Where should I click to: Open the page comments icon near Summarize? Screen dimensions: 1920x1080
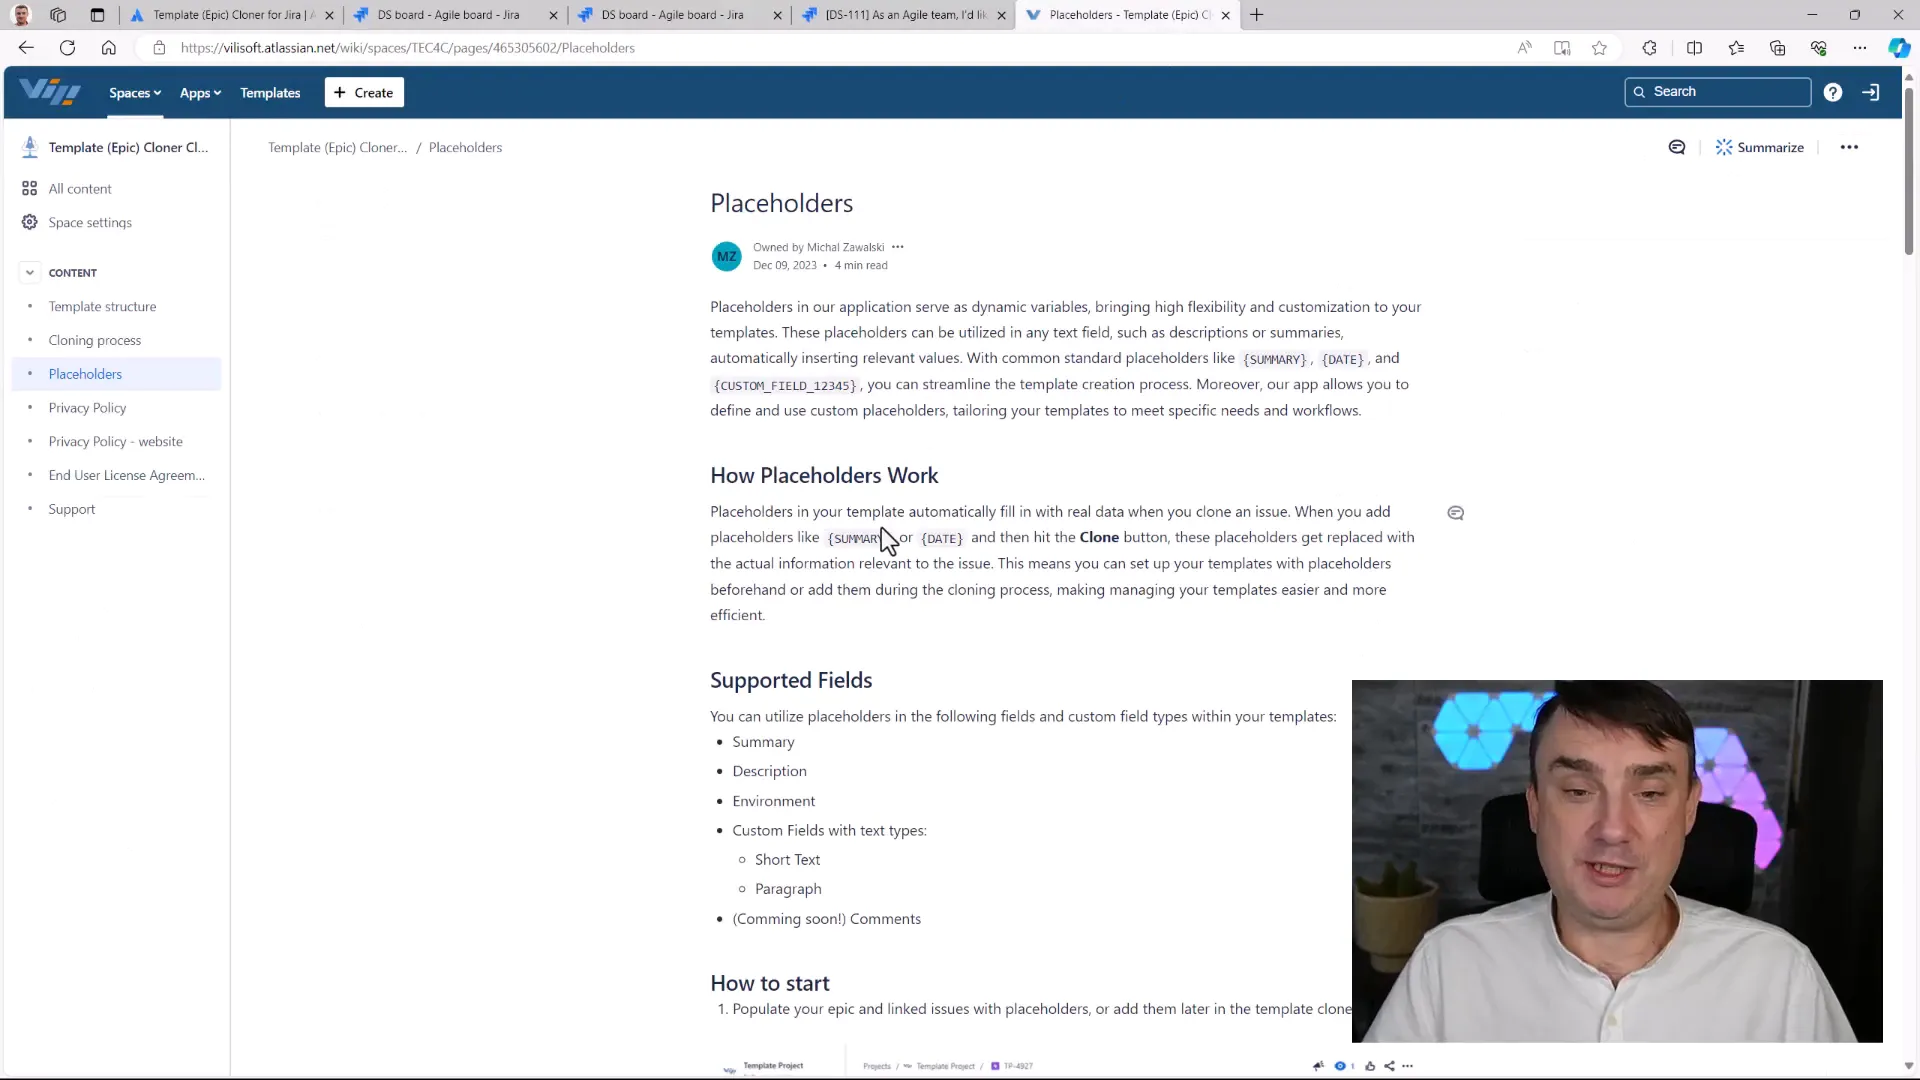1677,147
